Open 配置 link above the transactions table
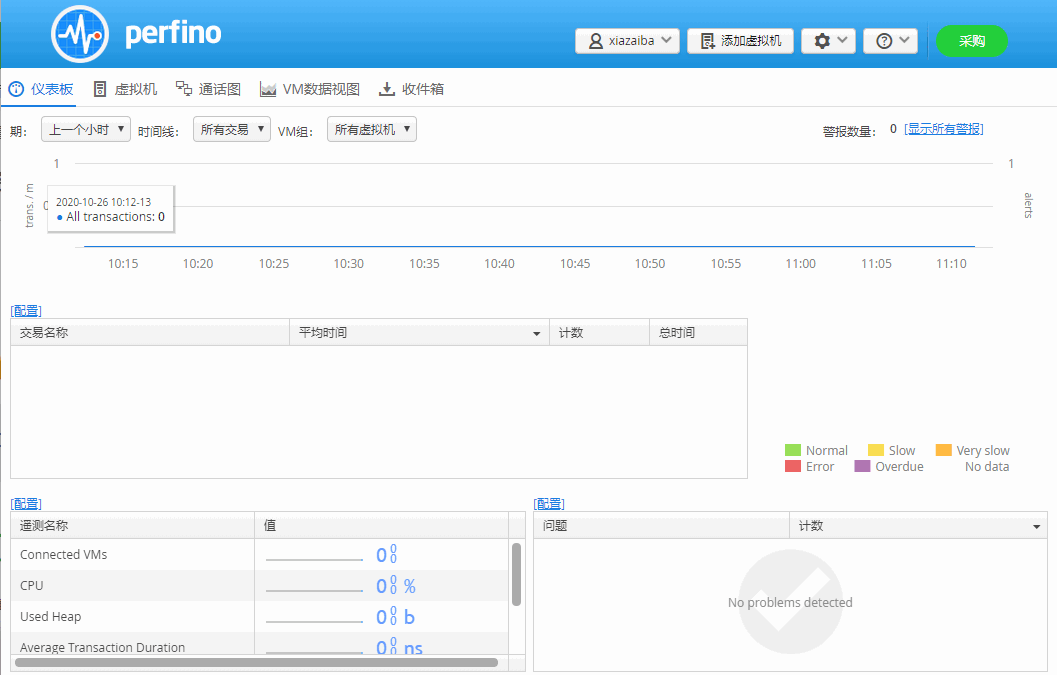1057x675 pixels. pos(26,311)
